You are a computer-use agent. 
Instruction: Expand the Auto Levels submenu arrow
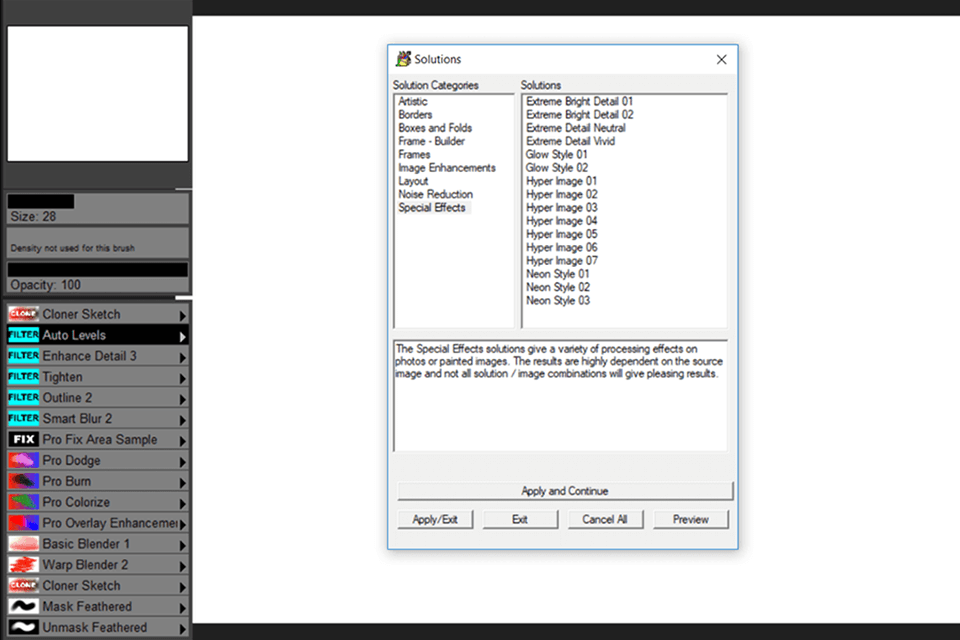182,337
